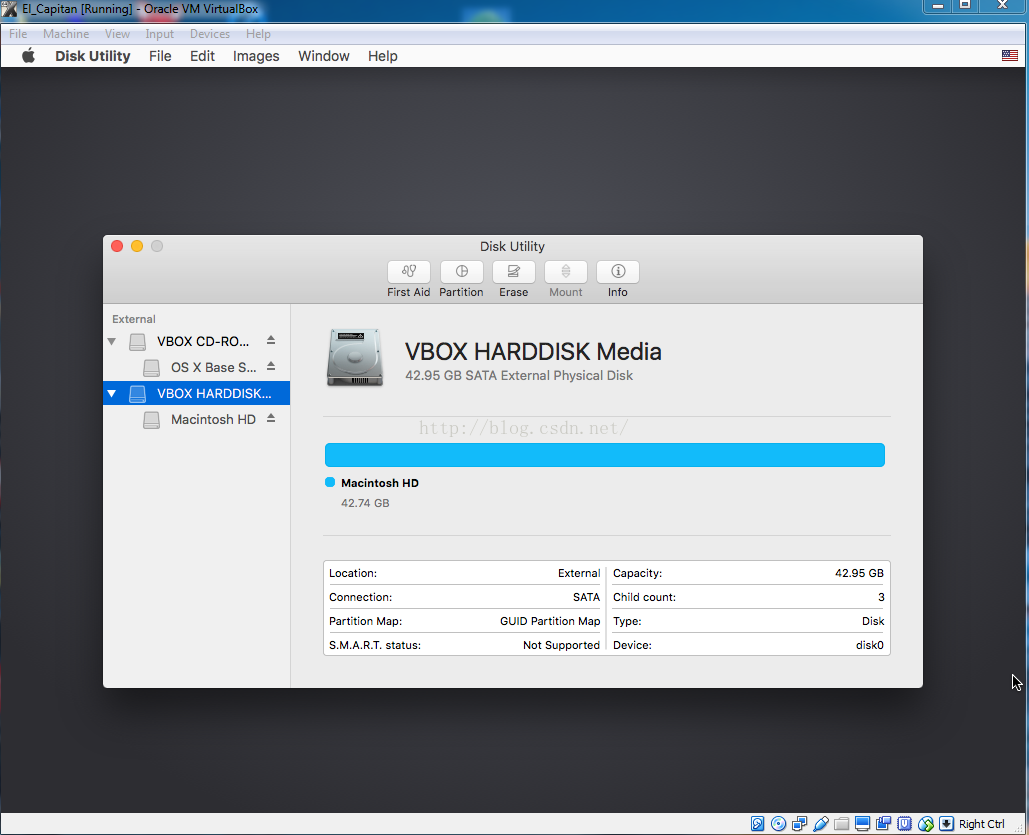Open the VirtualBox File menu
Screen dimensions: 1029x835
pyautogui.click(x=18, y=33)
